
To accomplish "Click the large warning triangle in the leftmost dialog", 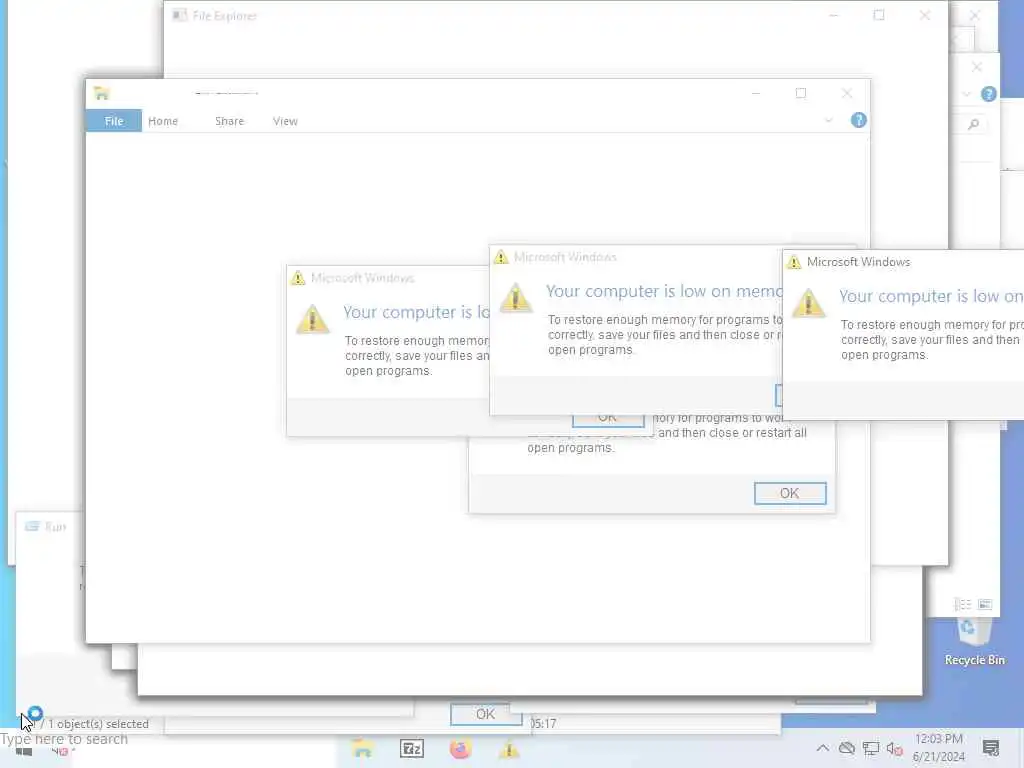I will (312, 319).
